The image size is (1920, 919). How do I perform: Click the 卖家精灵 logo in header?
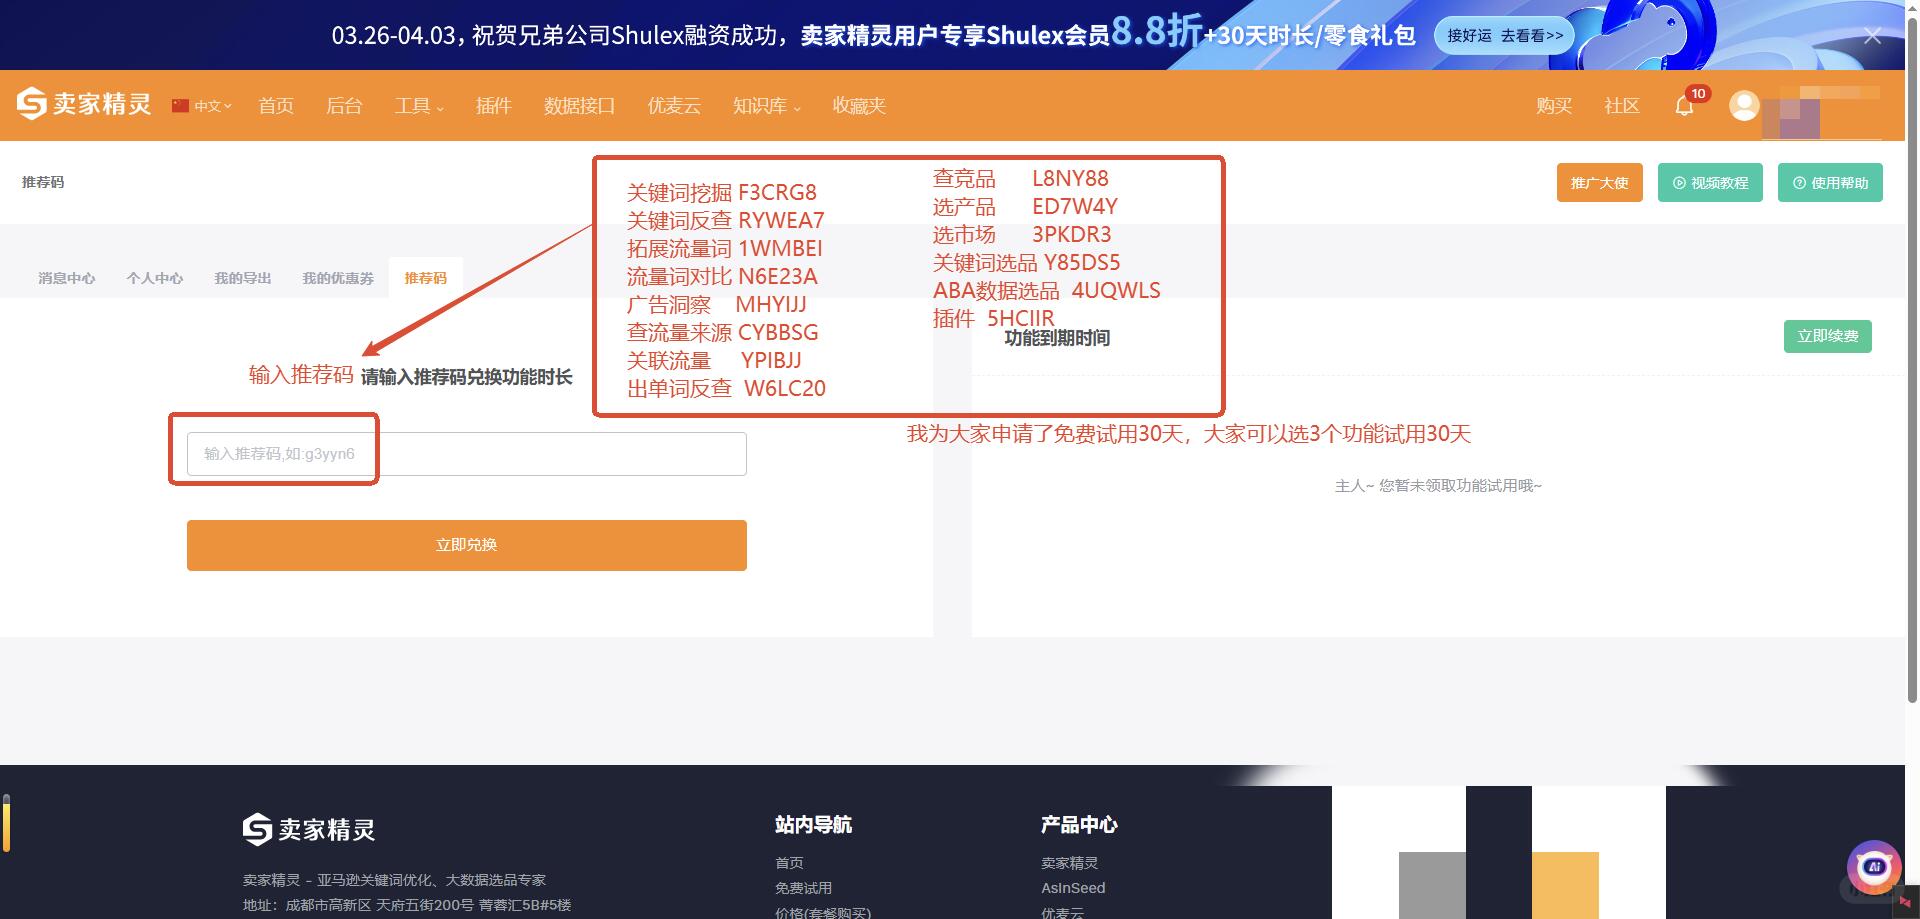(x=84, y=104)
